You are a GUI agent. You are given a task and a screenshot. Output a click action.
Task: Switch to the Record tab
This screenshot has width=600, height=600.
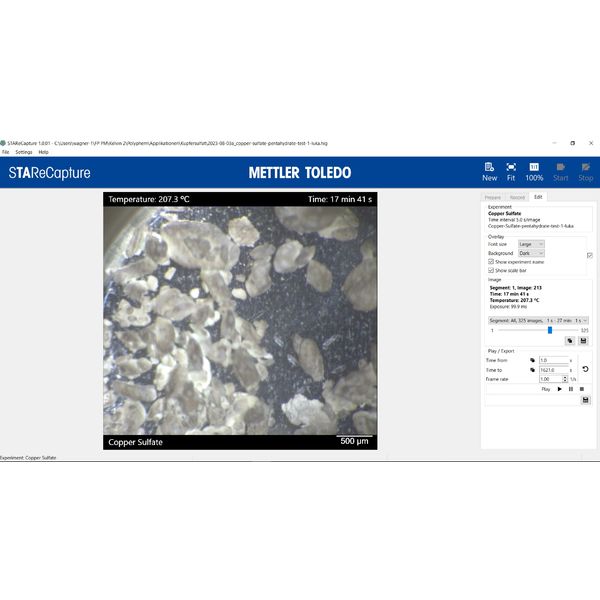[x=517, y=197]
